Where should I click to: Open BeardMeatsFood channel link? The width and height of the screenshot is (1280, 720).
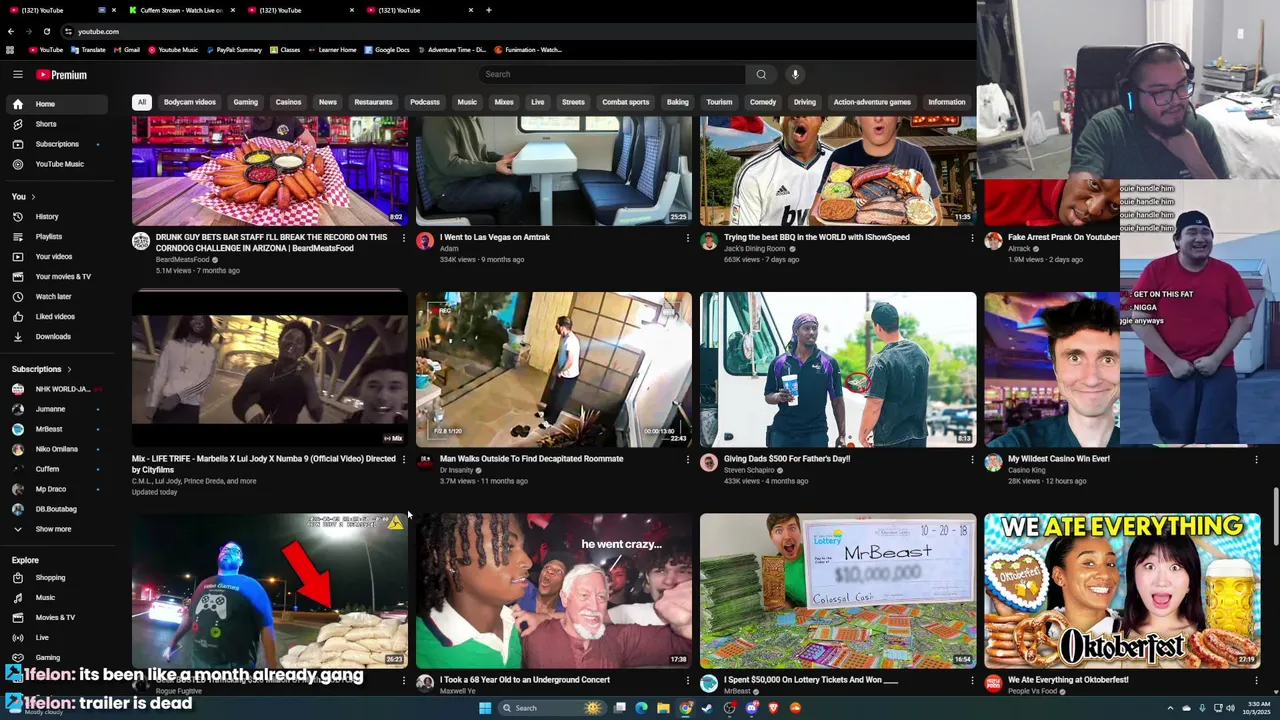[182, 260]
